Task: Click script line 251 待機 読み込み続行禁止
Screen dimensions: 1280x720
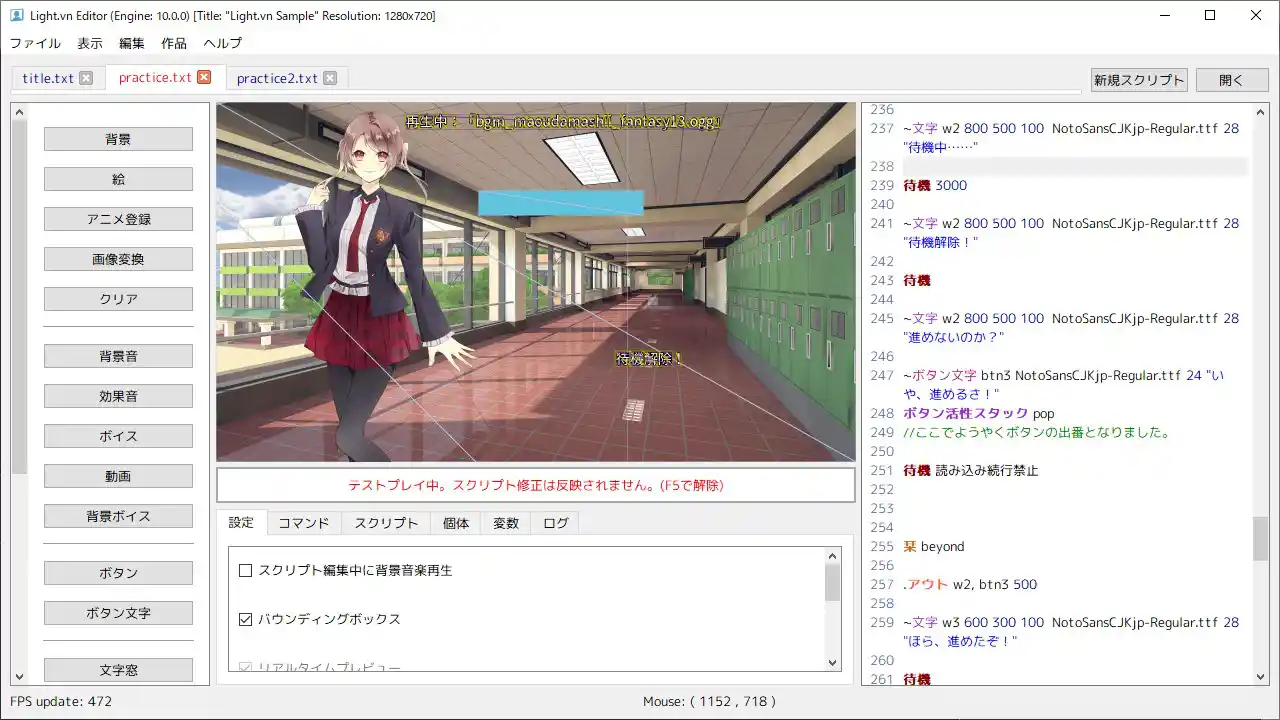Action: point(971,470)
